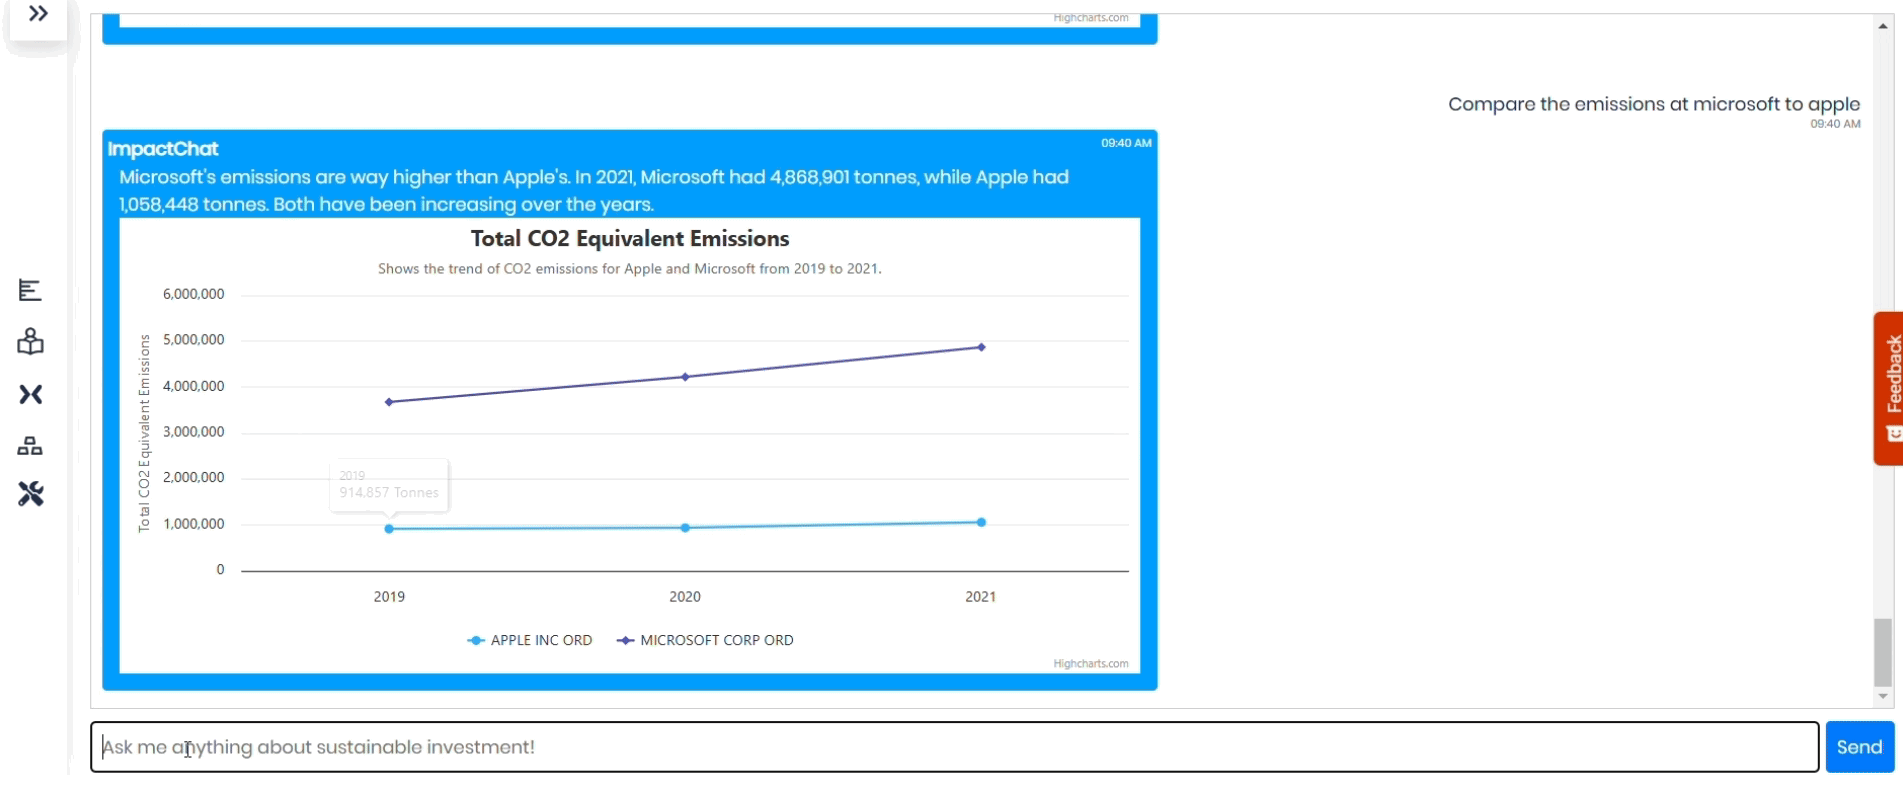Image resolution: width=1903 pixels, height=787 pixels.
Task: Click the chart subtitle about Apple and Microsoft trend
Action: [630, 269]
